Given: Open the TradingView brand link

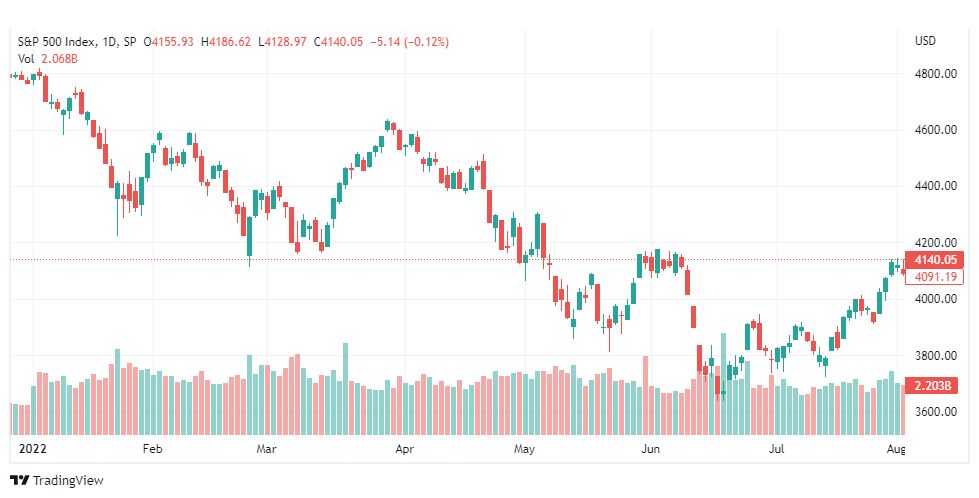Looking at the screenshot, I should [x=57, y=481].
